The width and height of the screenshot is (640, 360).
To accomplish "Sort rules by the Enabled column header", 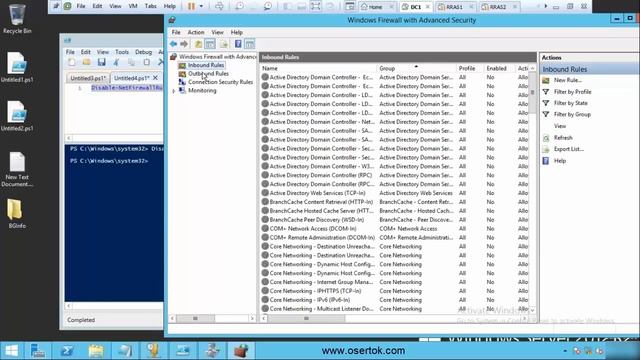I will [498, 68].
